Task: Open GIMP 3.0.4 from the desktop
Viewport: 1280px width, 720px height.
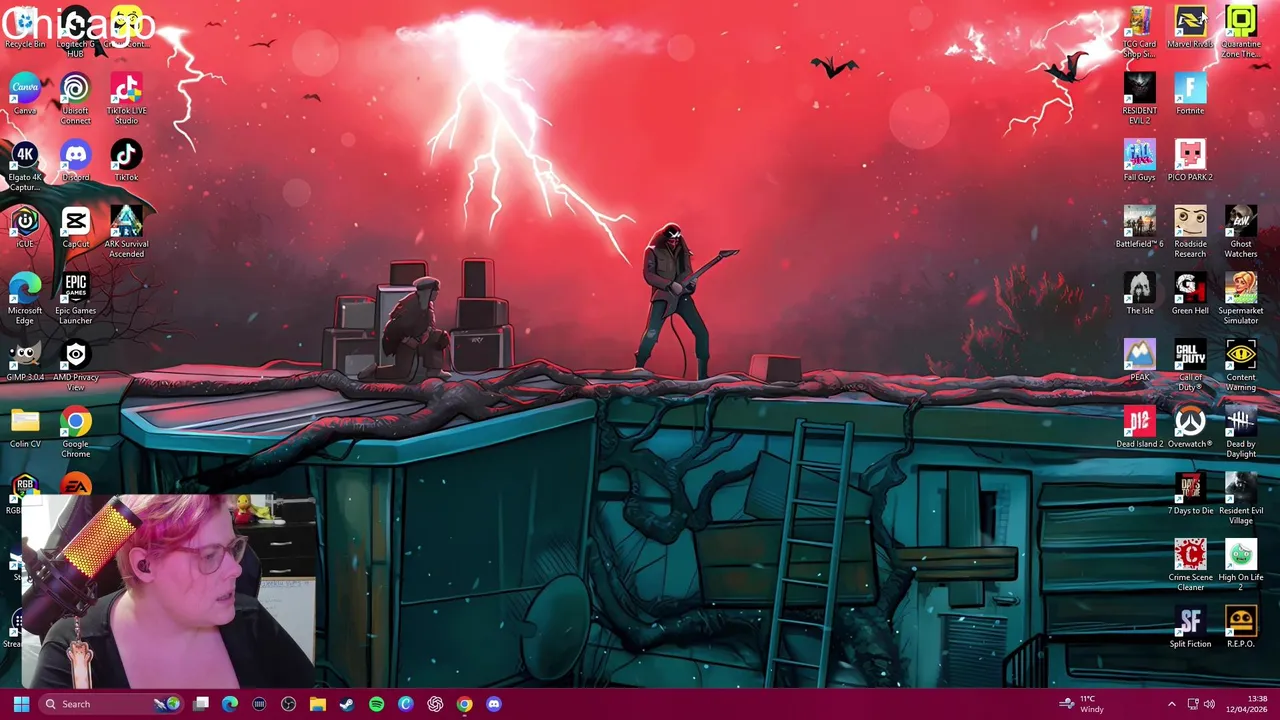Action: (25, 360)
